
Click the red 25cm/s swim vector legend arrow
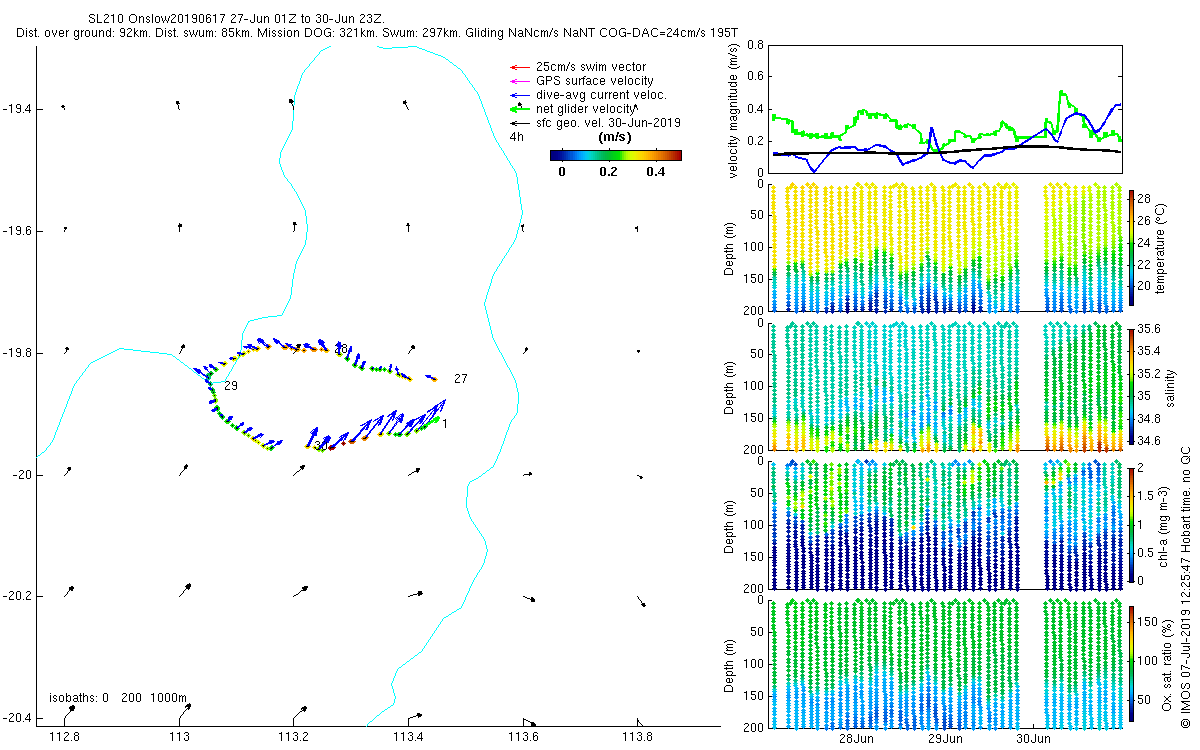click(519, 67)
